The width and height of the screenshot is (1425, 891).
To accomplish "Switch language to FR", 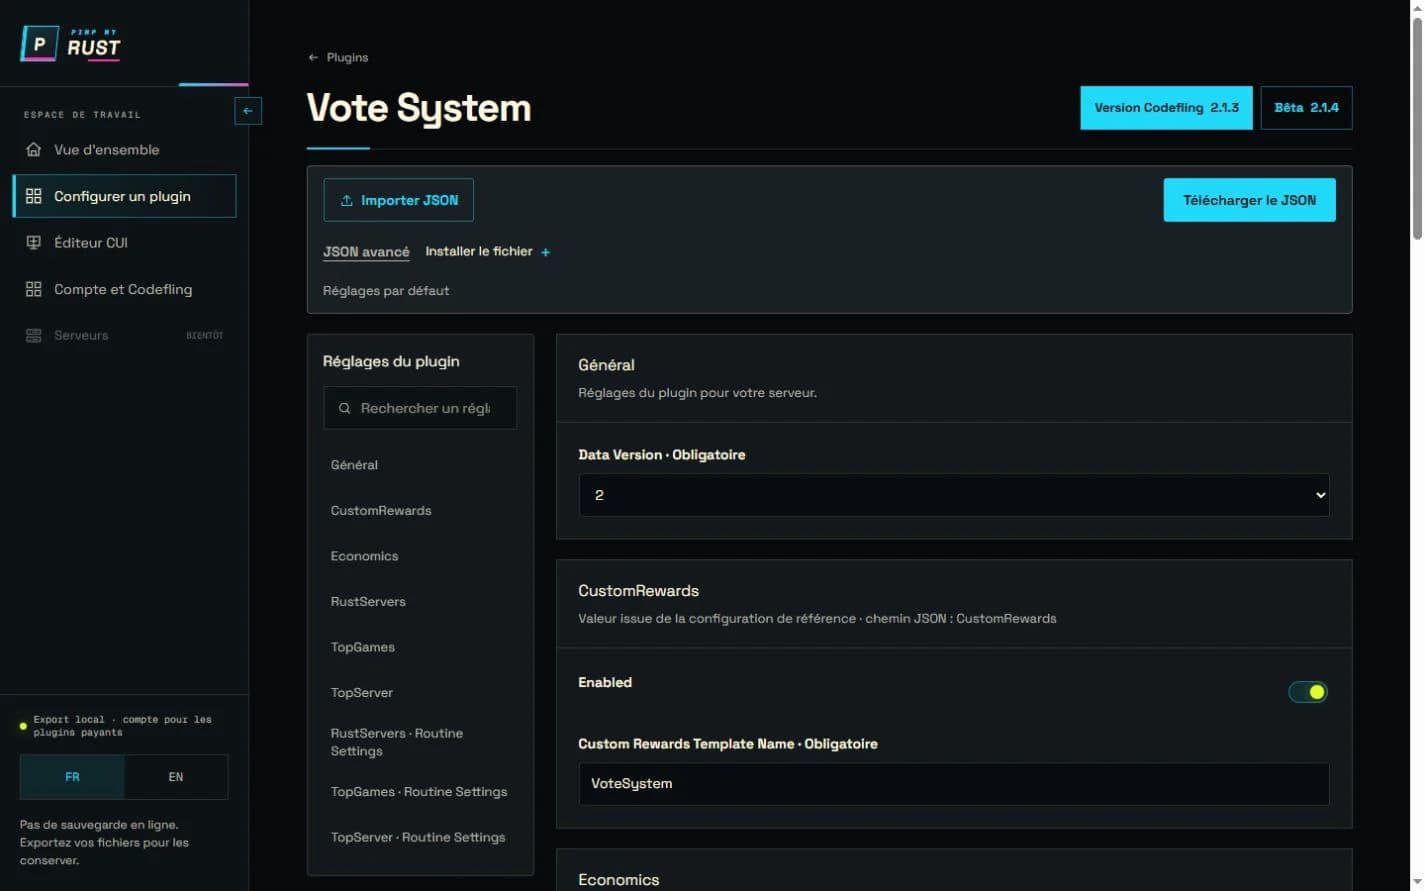I will click(x=72, y=777).
